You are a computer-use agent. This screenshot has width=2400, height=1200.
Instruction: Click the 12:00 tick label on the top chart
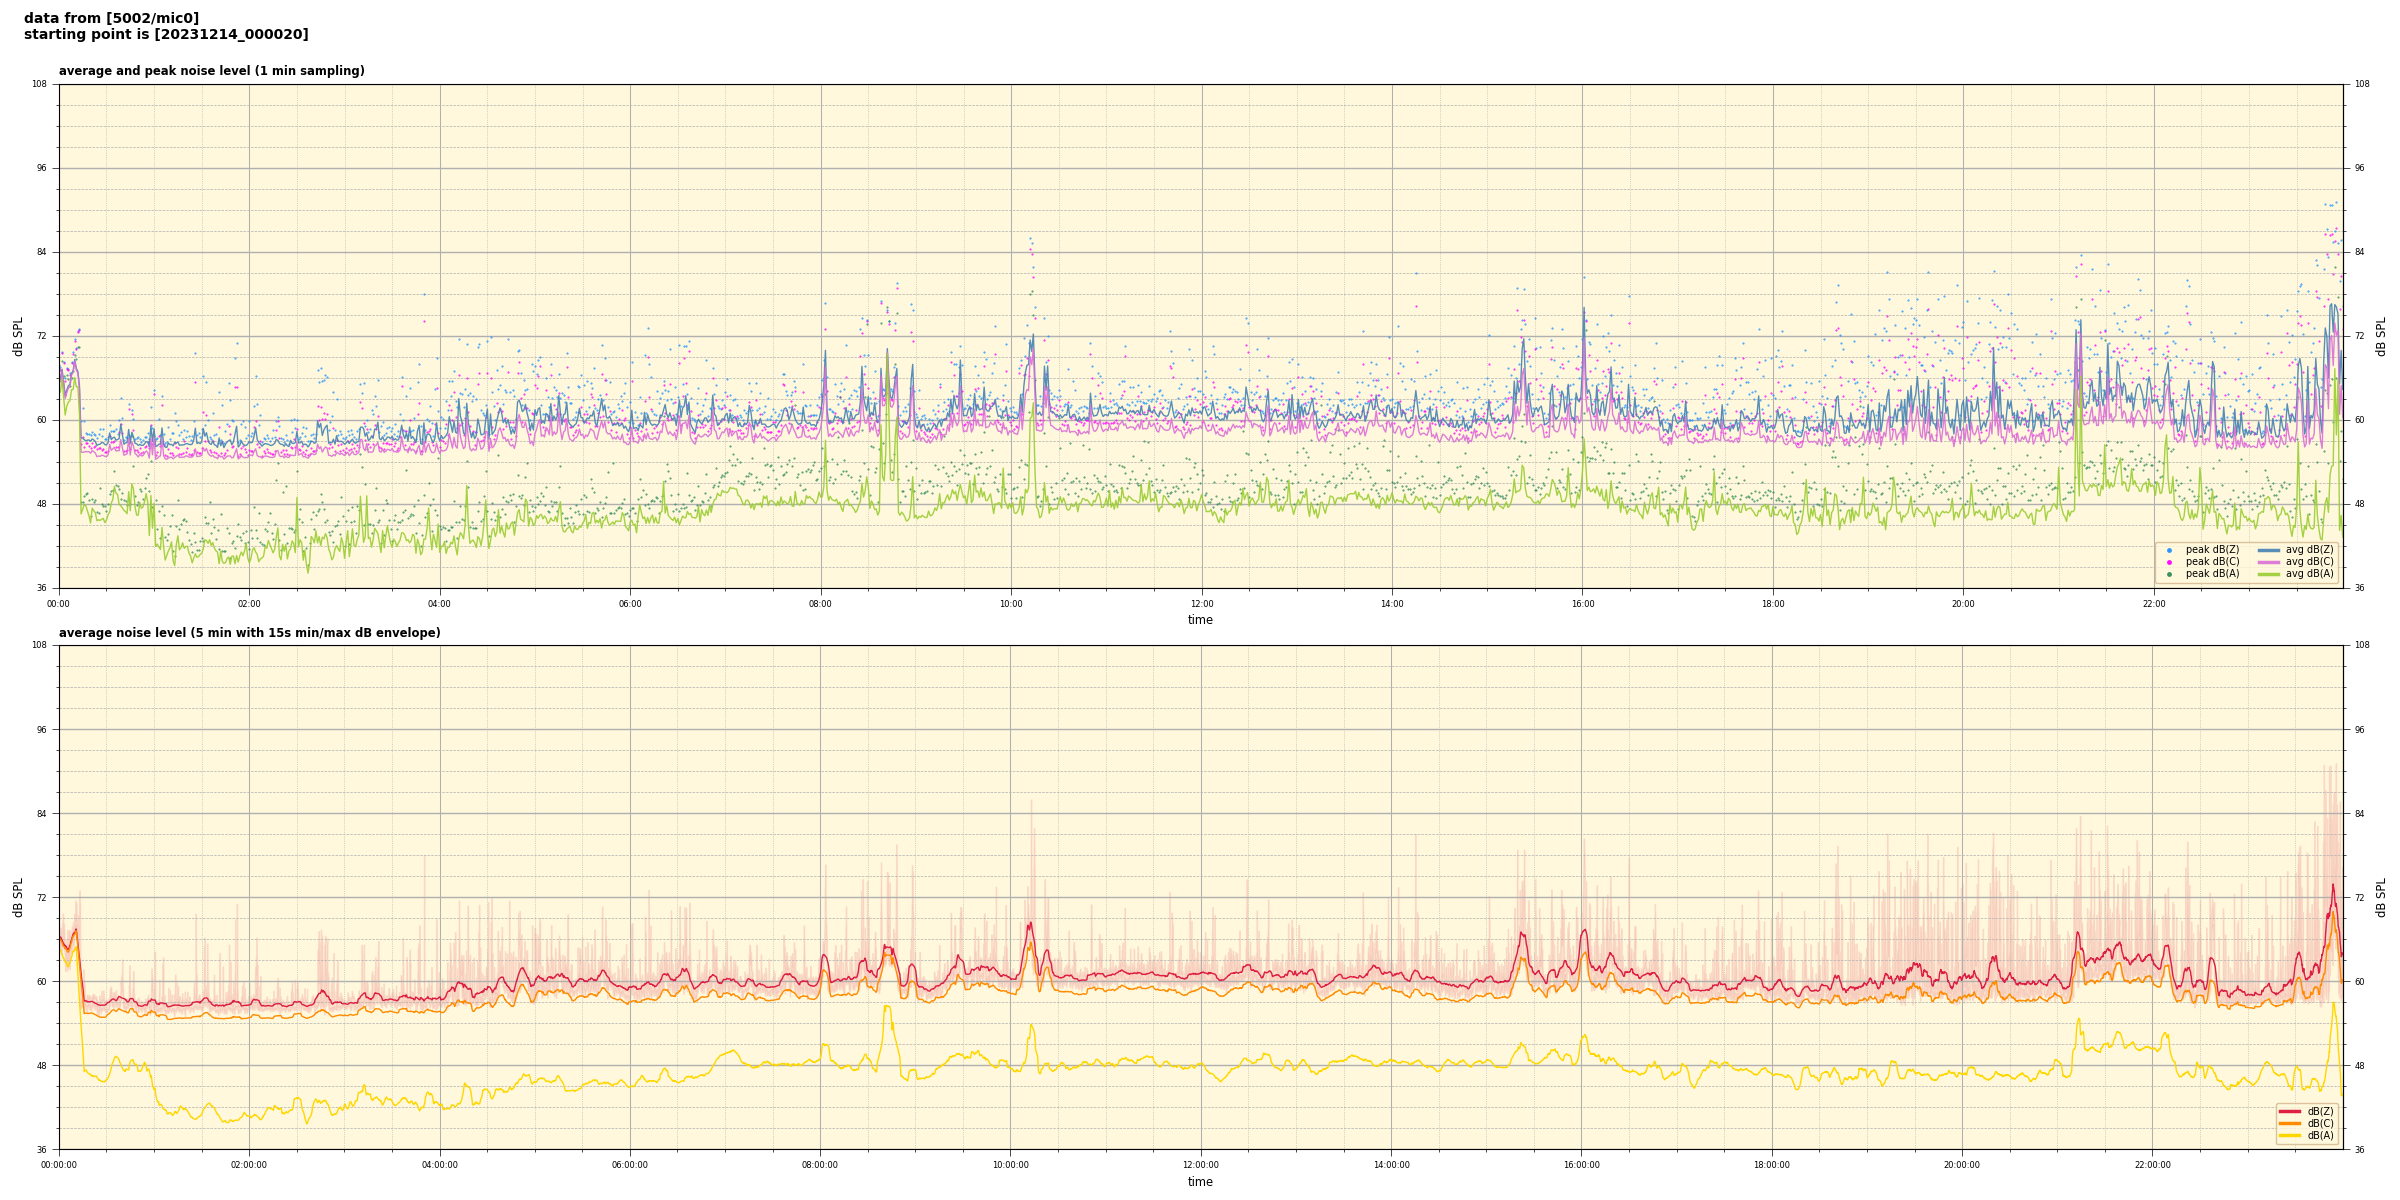coord(1201,604)
